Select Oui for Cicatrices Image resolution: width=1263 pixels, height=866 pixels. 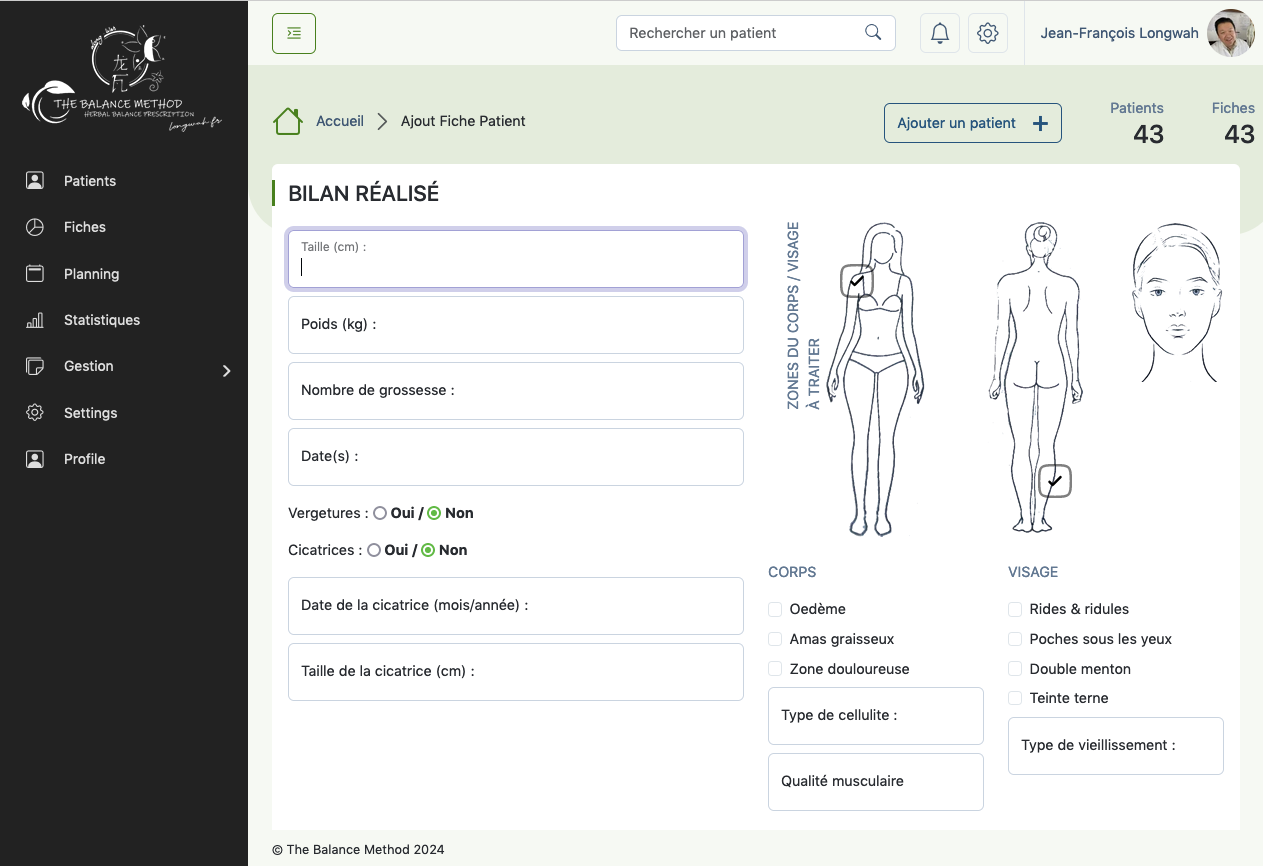click(374, 550)
